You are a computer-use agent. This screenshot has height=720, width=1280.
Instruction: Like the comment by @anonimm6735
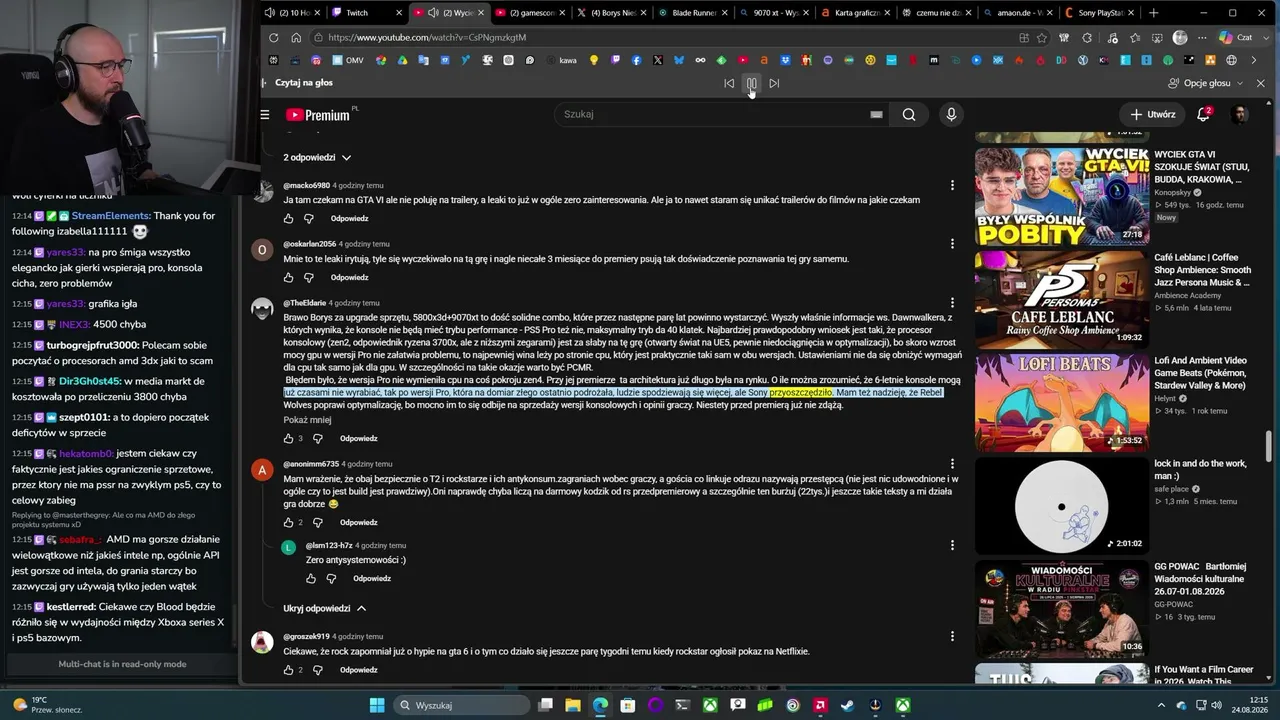pos(288,523)
